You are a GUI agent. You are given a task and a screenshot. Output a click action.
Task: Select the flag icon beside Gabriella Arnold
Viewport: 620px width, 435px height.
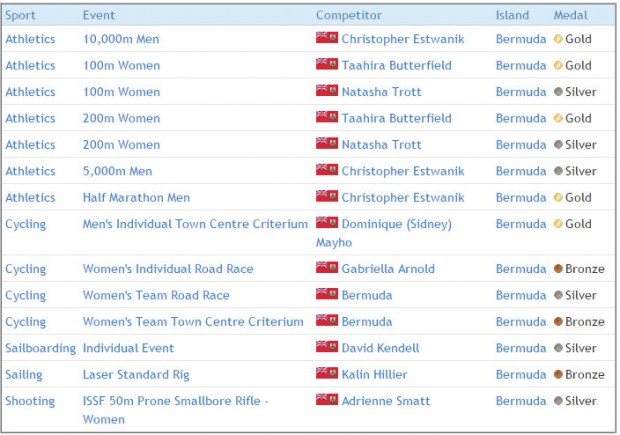[x=326, y=268]
